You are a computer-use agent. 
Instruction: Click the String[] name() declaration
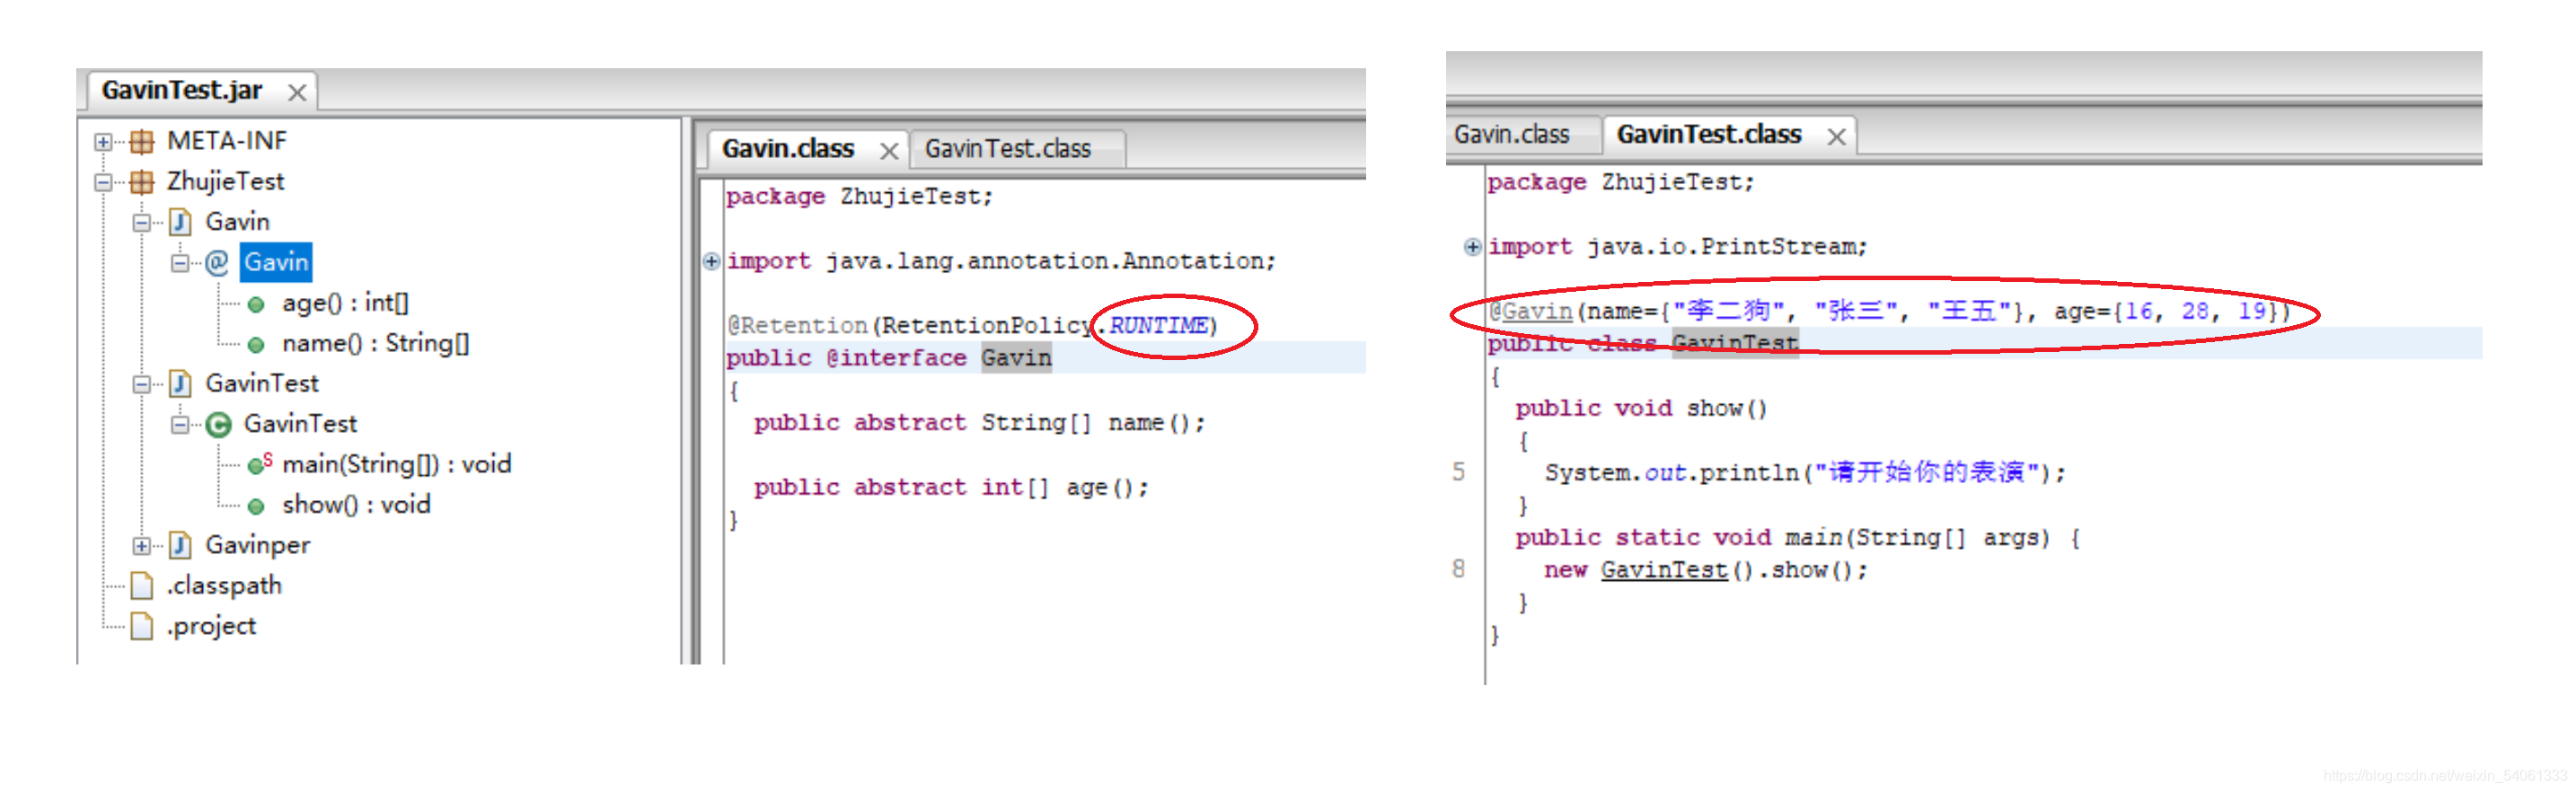[979, 423]
